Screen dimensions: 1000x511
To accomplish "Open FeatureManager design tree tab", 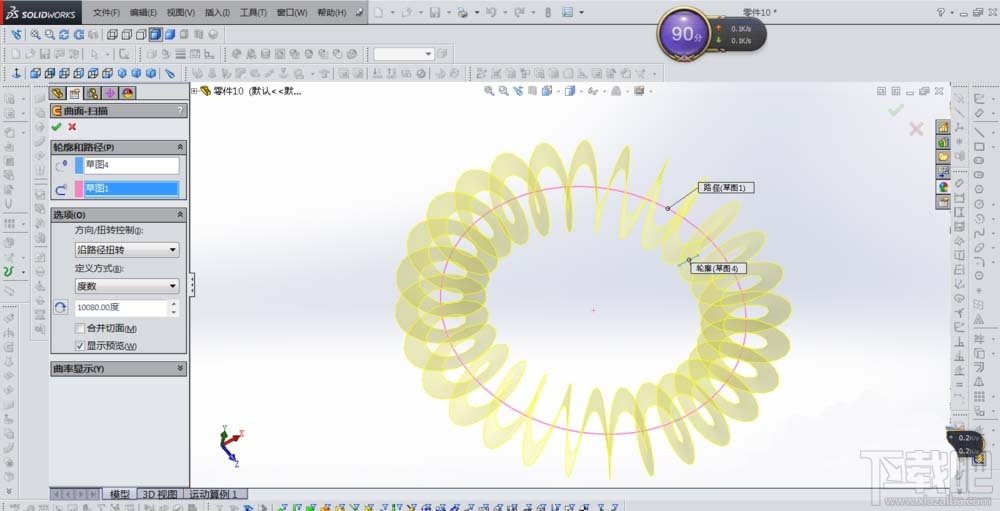I will coord(57,93).
